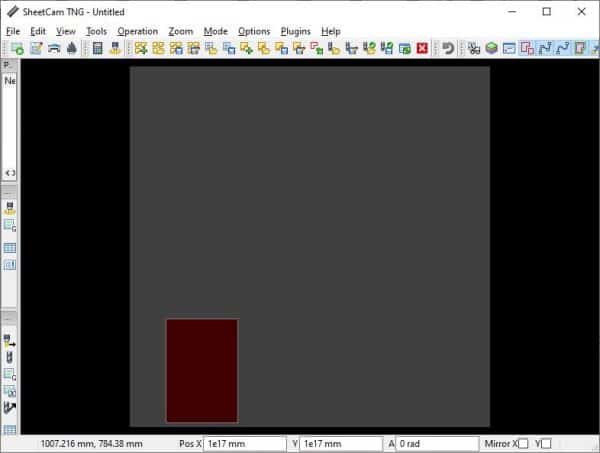Click the undo arrow icon
The height and width of the screenshot is (453, 600).
pyautogui.click(x=448, y=48)
